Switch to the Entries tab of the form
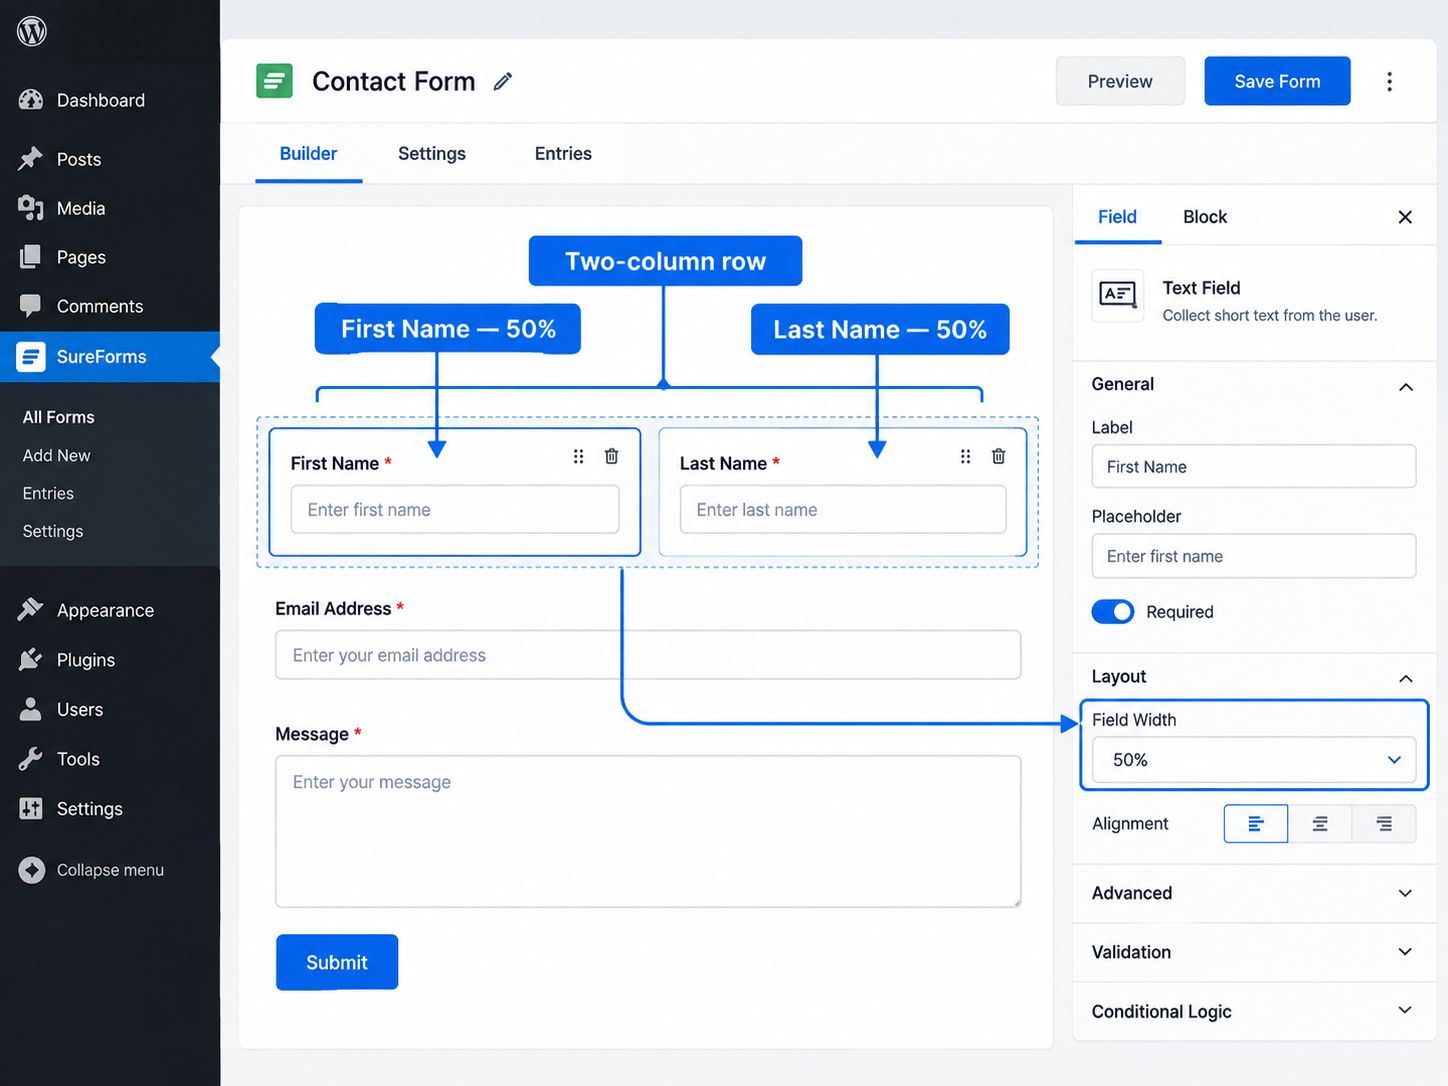Image resolution: width=1448 pixels, height=1086 pixels. click(x=563, y=154)
